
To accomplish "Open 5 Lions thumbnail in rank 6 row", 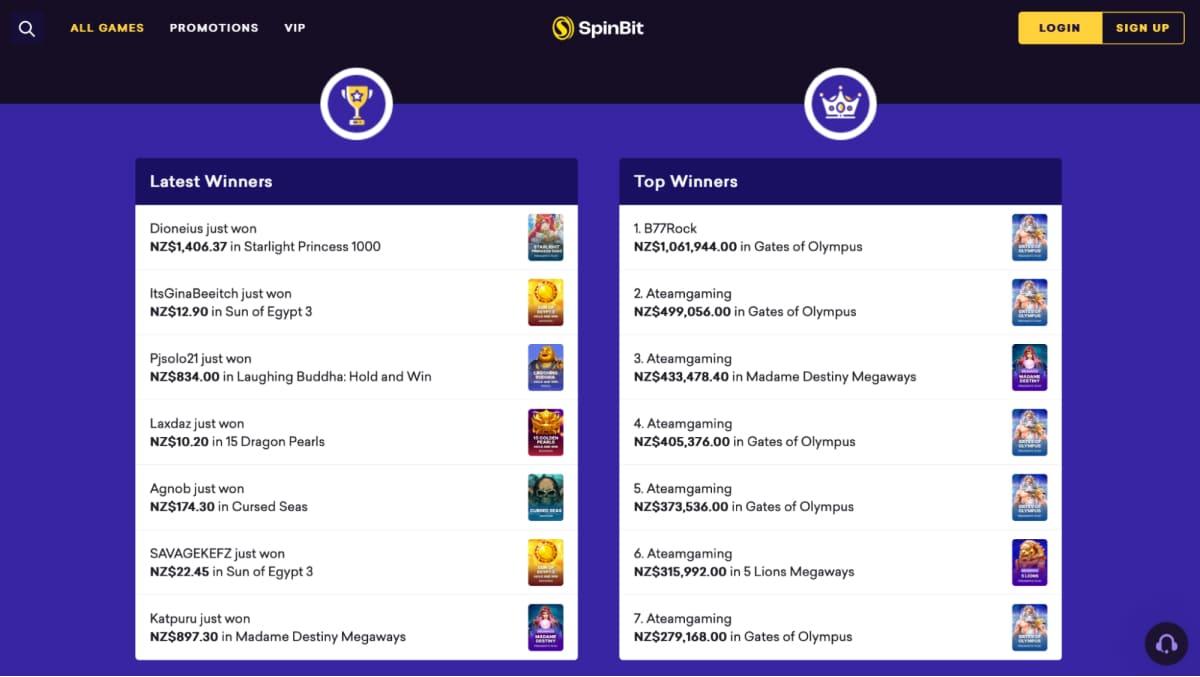I will [x=1030, y=562].
